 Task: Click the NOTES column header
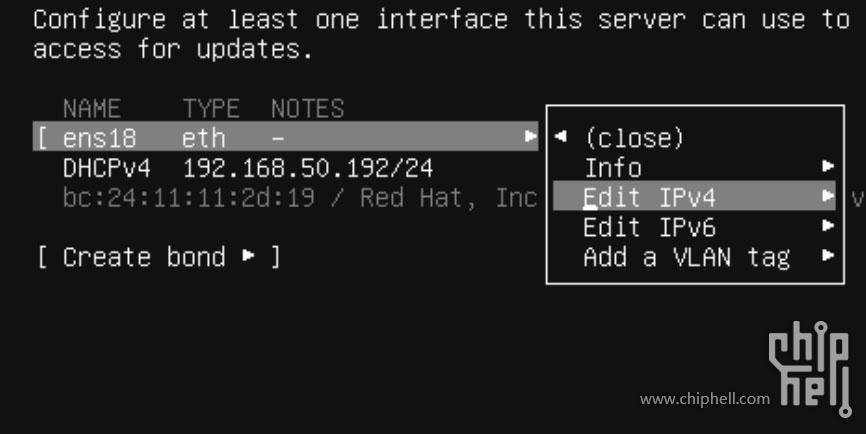point(308,108)
